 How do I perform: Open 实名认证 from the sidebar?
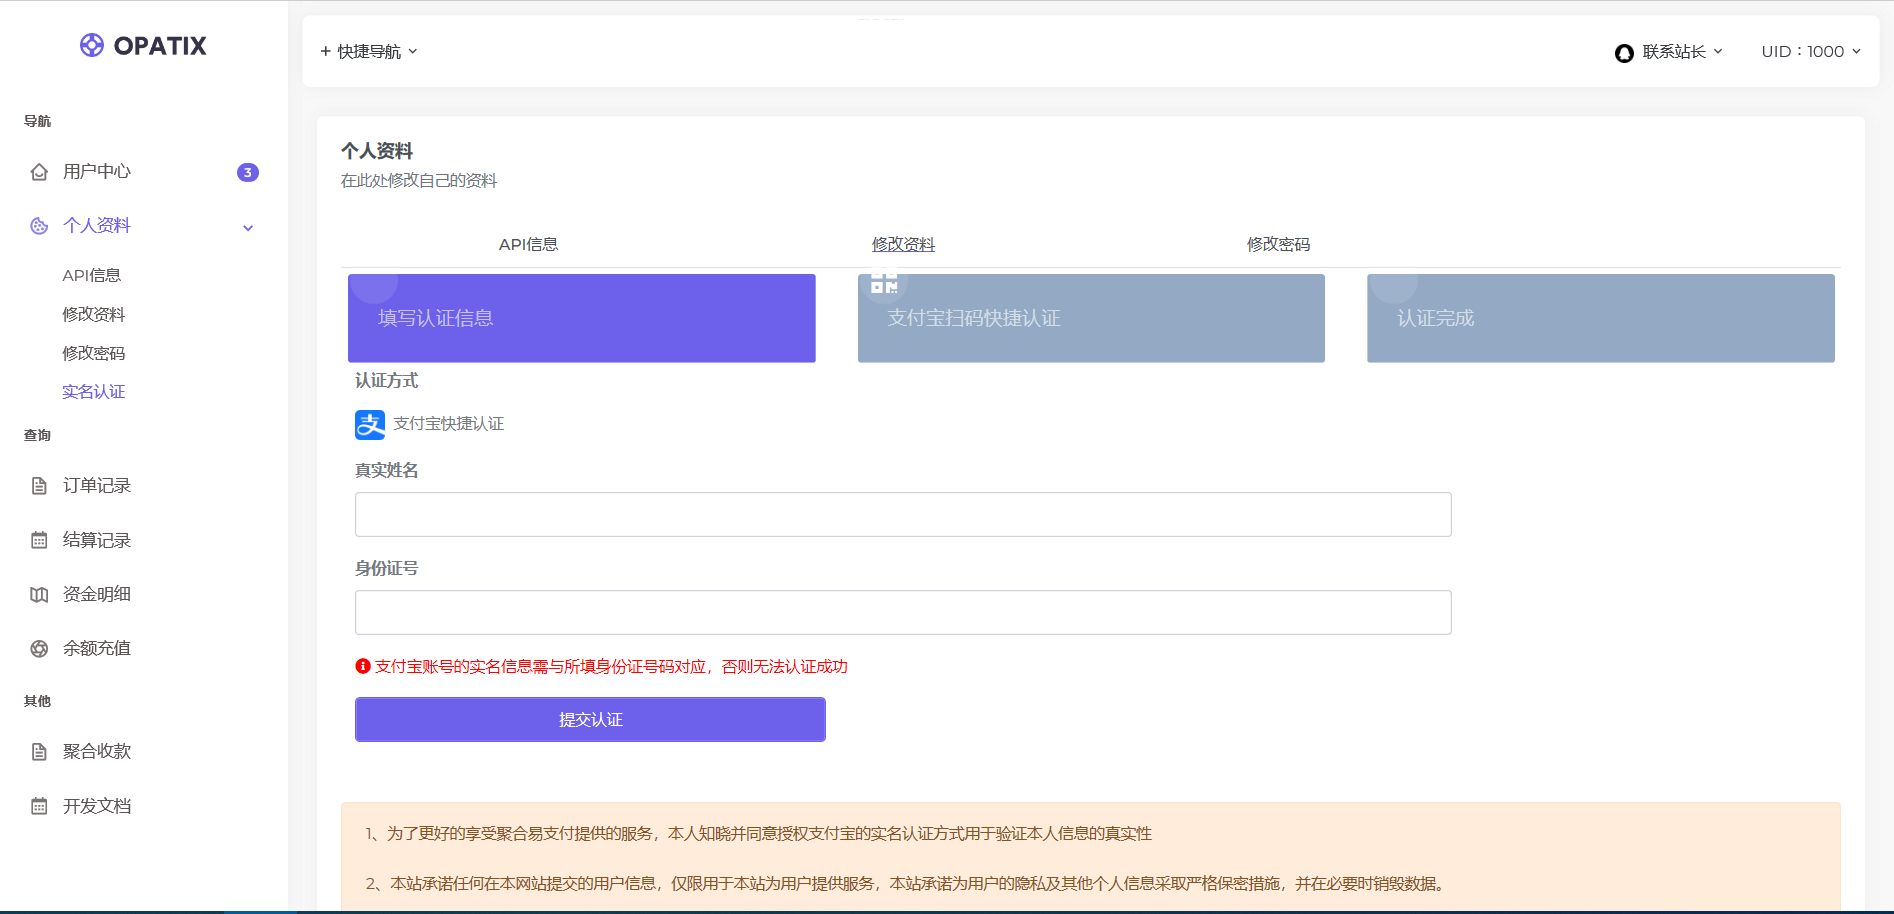click(93, 391)
